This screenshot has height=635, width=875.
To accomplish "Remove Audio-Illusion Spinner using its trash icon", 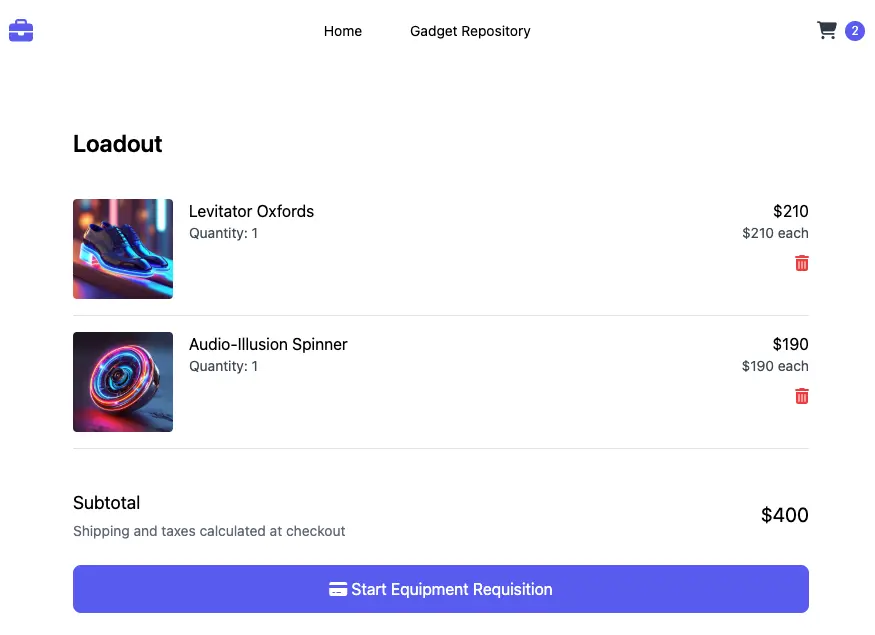I will pos(801,396).
